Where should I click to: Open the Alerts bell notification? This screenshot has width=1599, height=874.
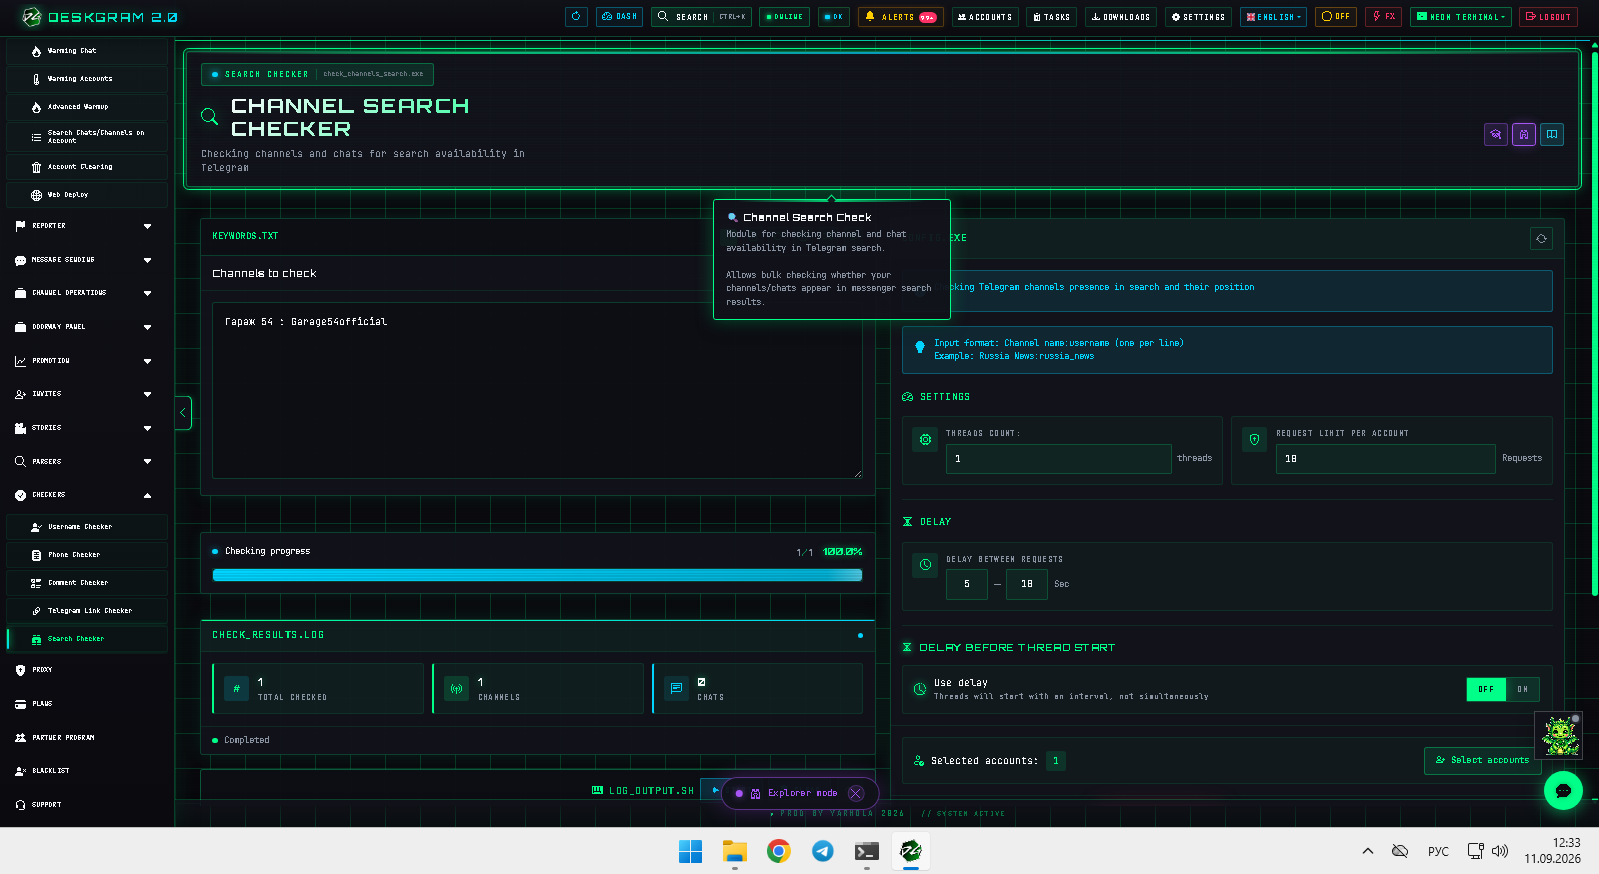[x=900, y=16]
